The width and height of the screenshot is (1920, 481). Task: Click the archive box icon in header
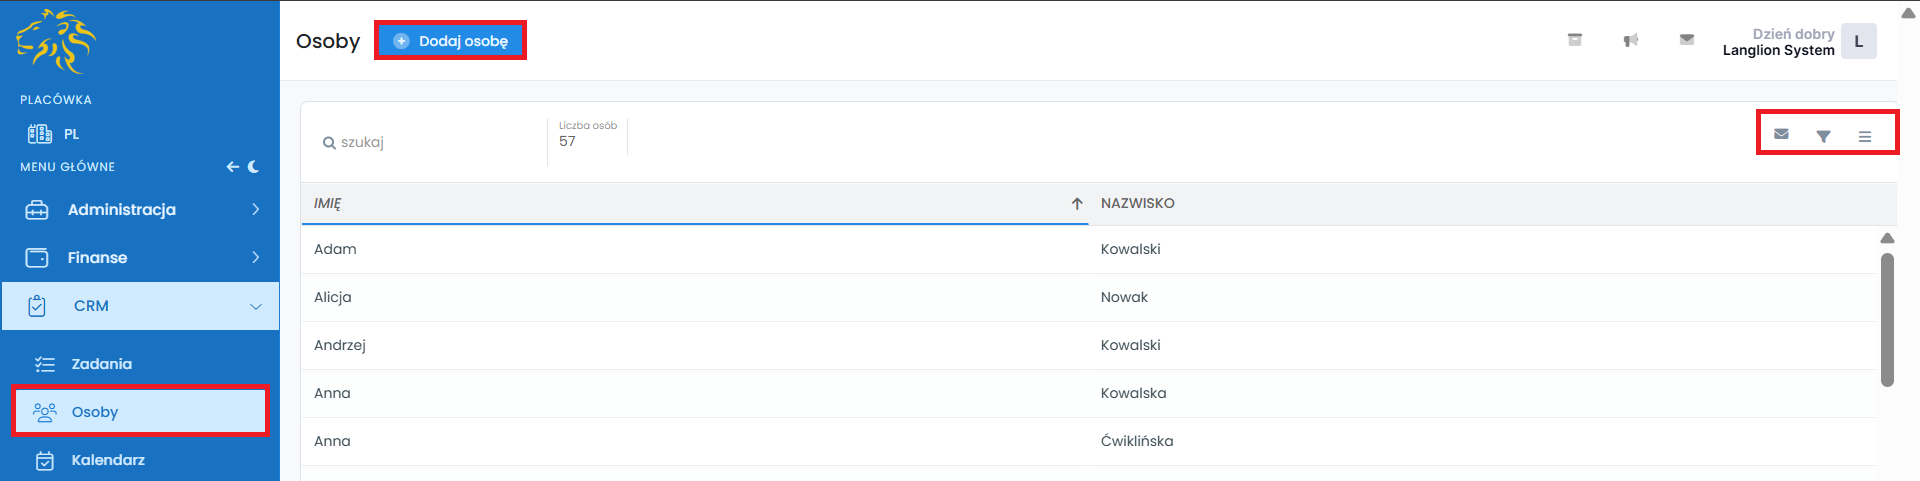point(1575,40)
